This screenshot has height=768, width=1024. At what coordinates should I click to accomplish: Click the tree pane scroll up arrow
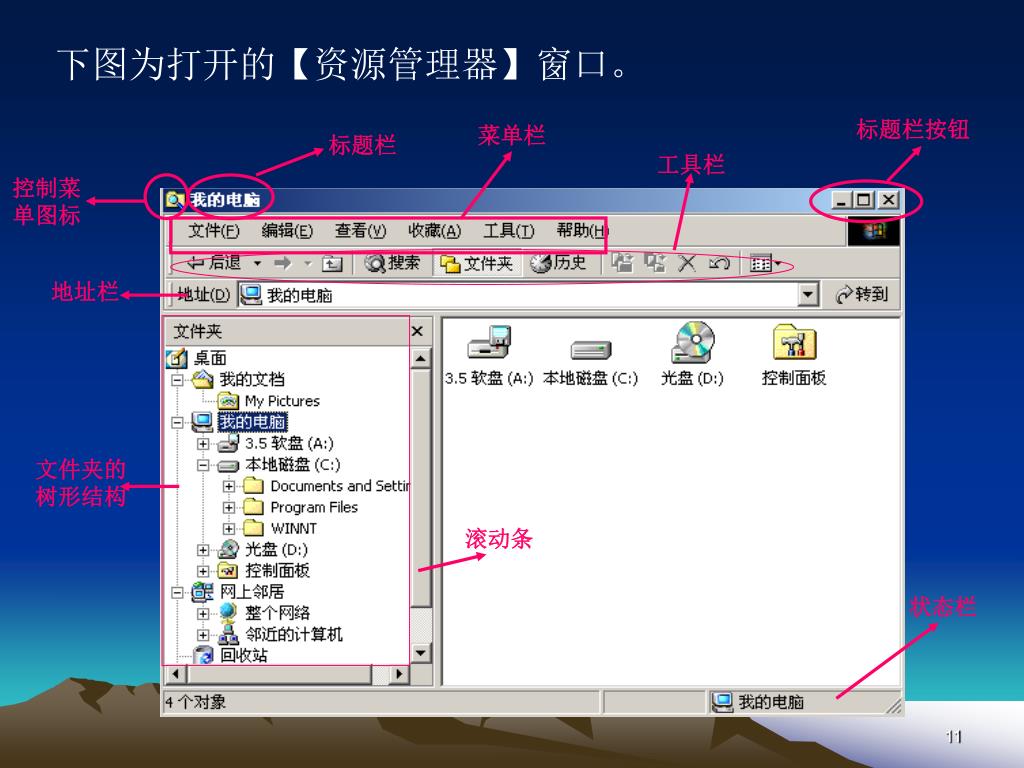click(421, 358)
